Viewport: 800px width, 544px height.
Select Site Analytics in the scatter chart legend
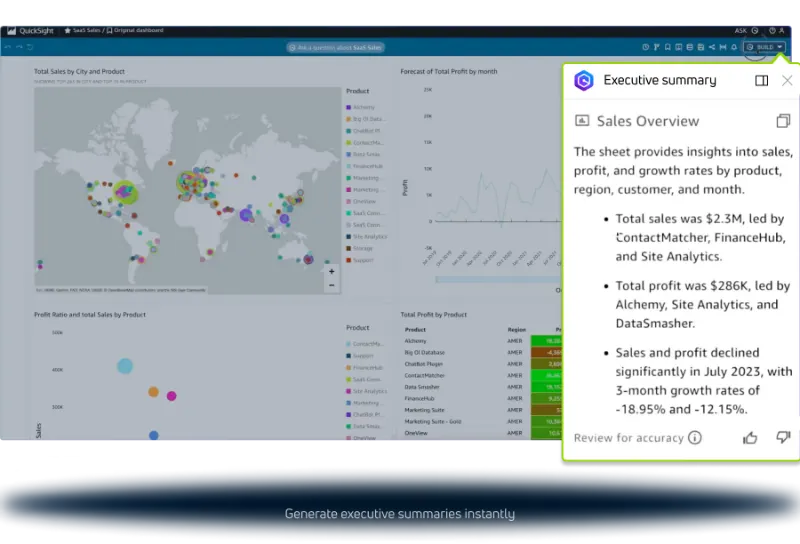[367, 391]
